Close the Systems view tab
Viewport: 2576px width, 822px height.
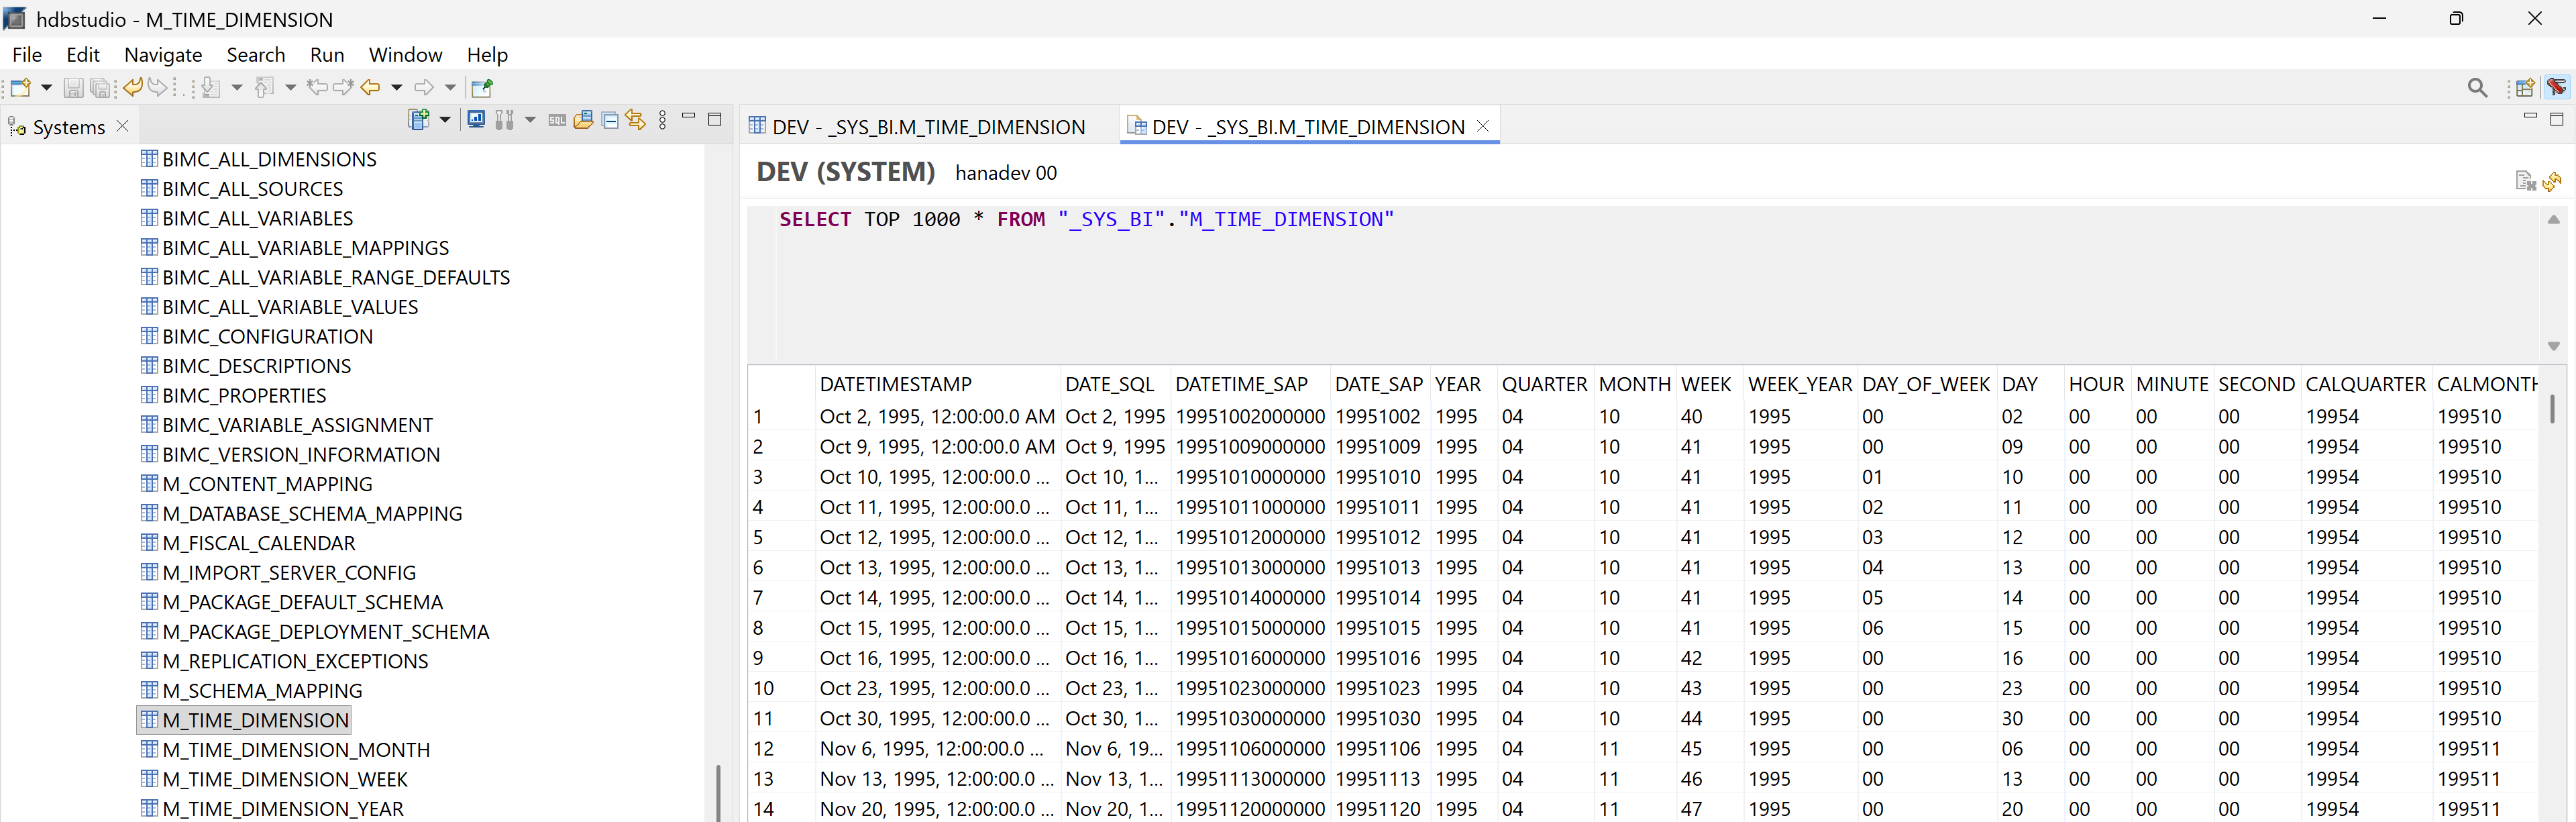tap(122, 126)
